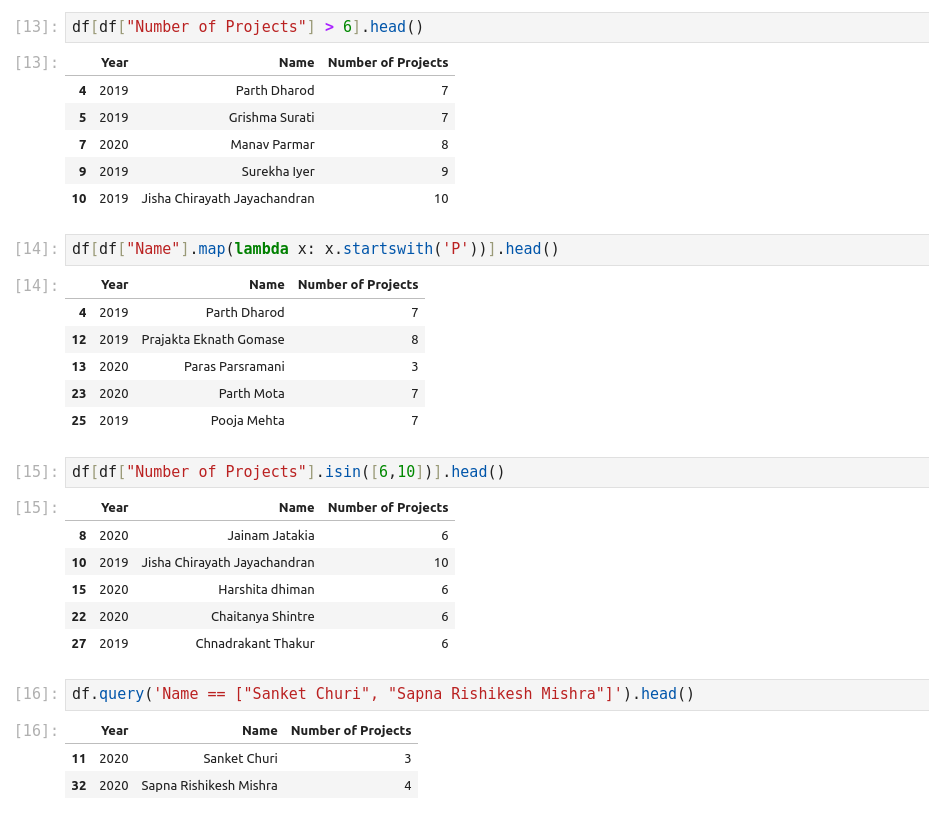Click the code cell filtering projects greater than 6
The height and width of the screenshot is (819, 929).
pos(496,27)
